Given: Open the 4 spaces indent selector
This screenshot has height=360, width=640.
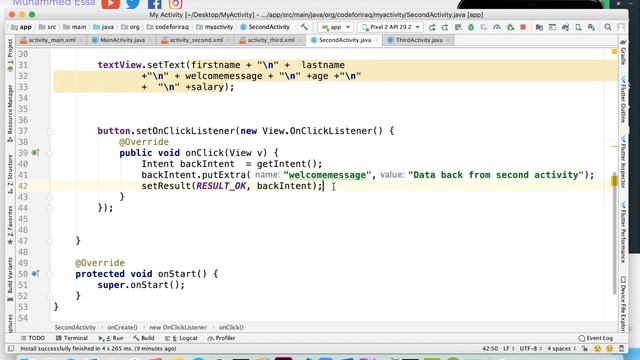Looking at the screenshot, I should tap(561, 349).
